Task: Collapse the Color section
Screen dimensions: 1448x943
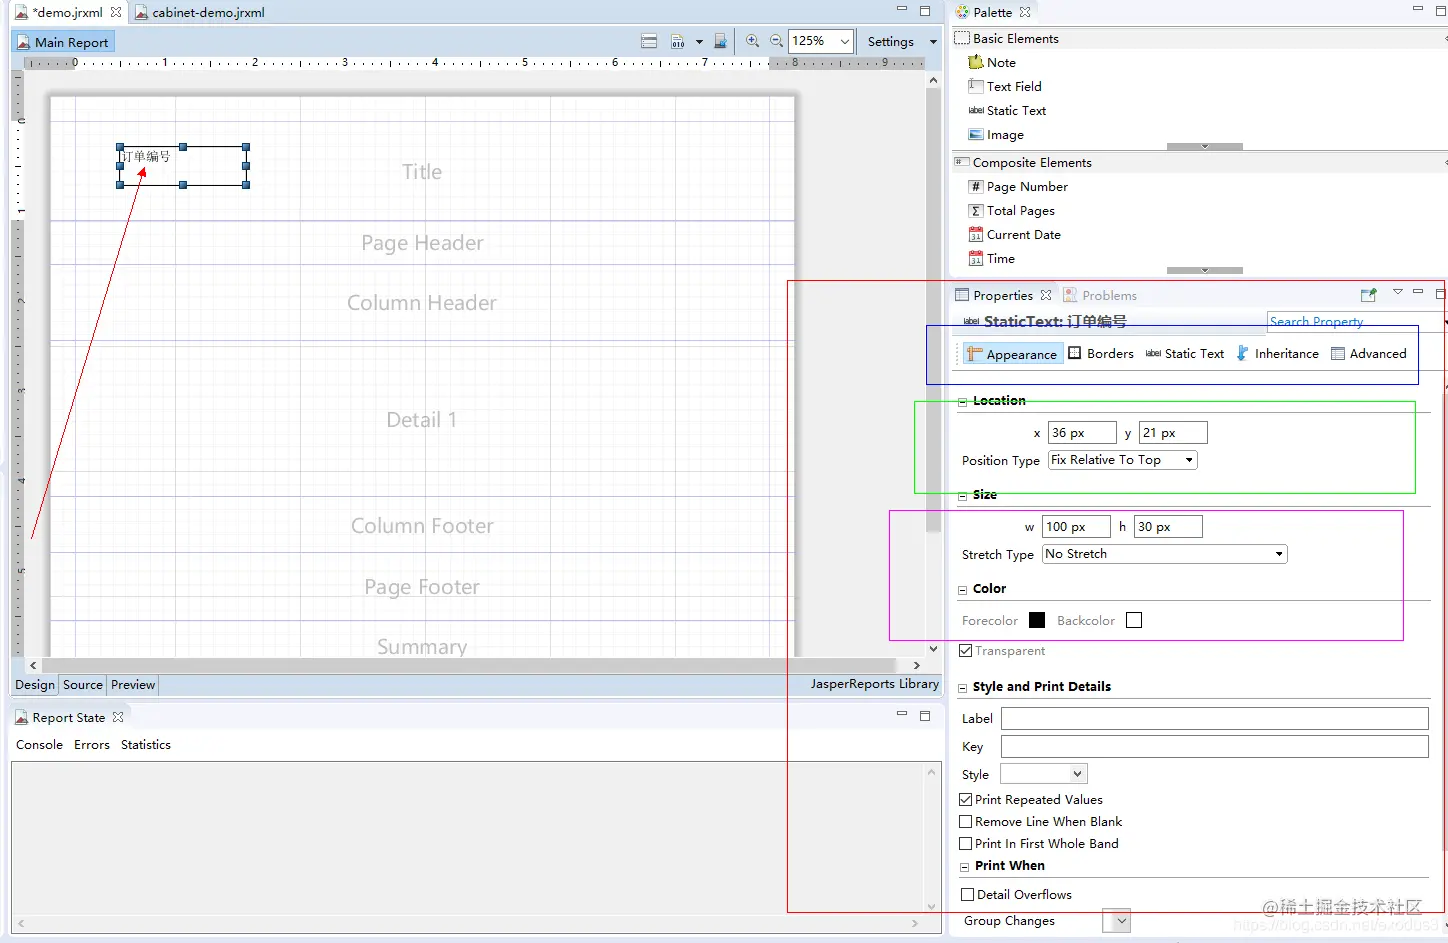Action: [x=963, y=590]
